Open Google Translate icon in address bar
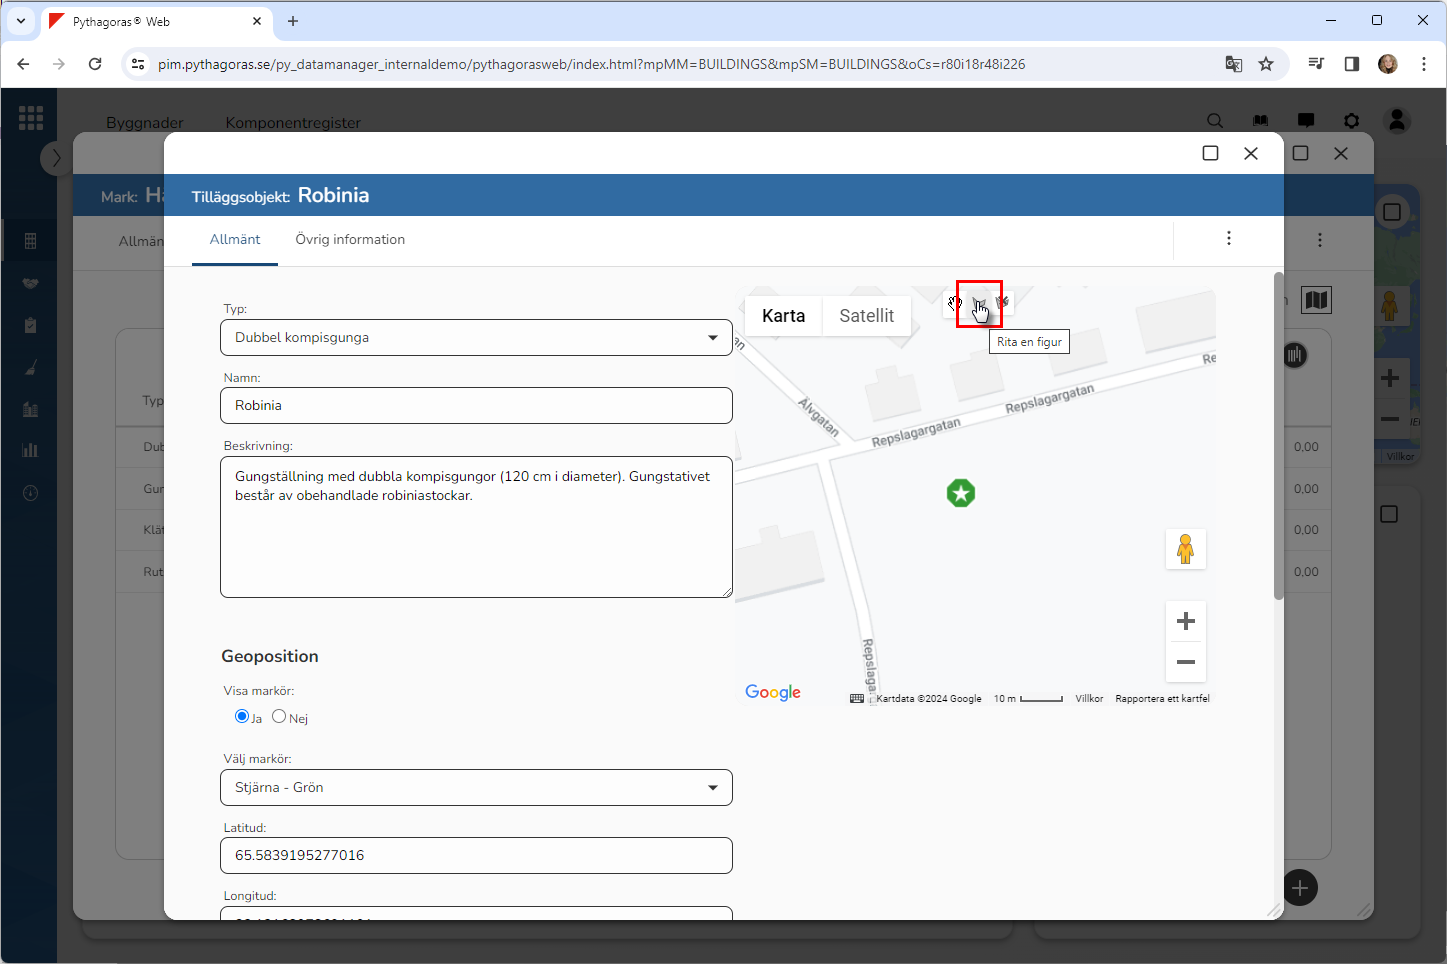The image size is (1447, 964). [x=1234, y=64]
